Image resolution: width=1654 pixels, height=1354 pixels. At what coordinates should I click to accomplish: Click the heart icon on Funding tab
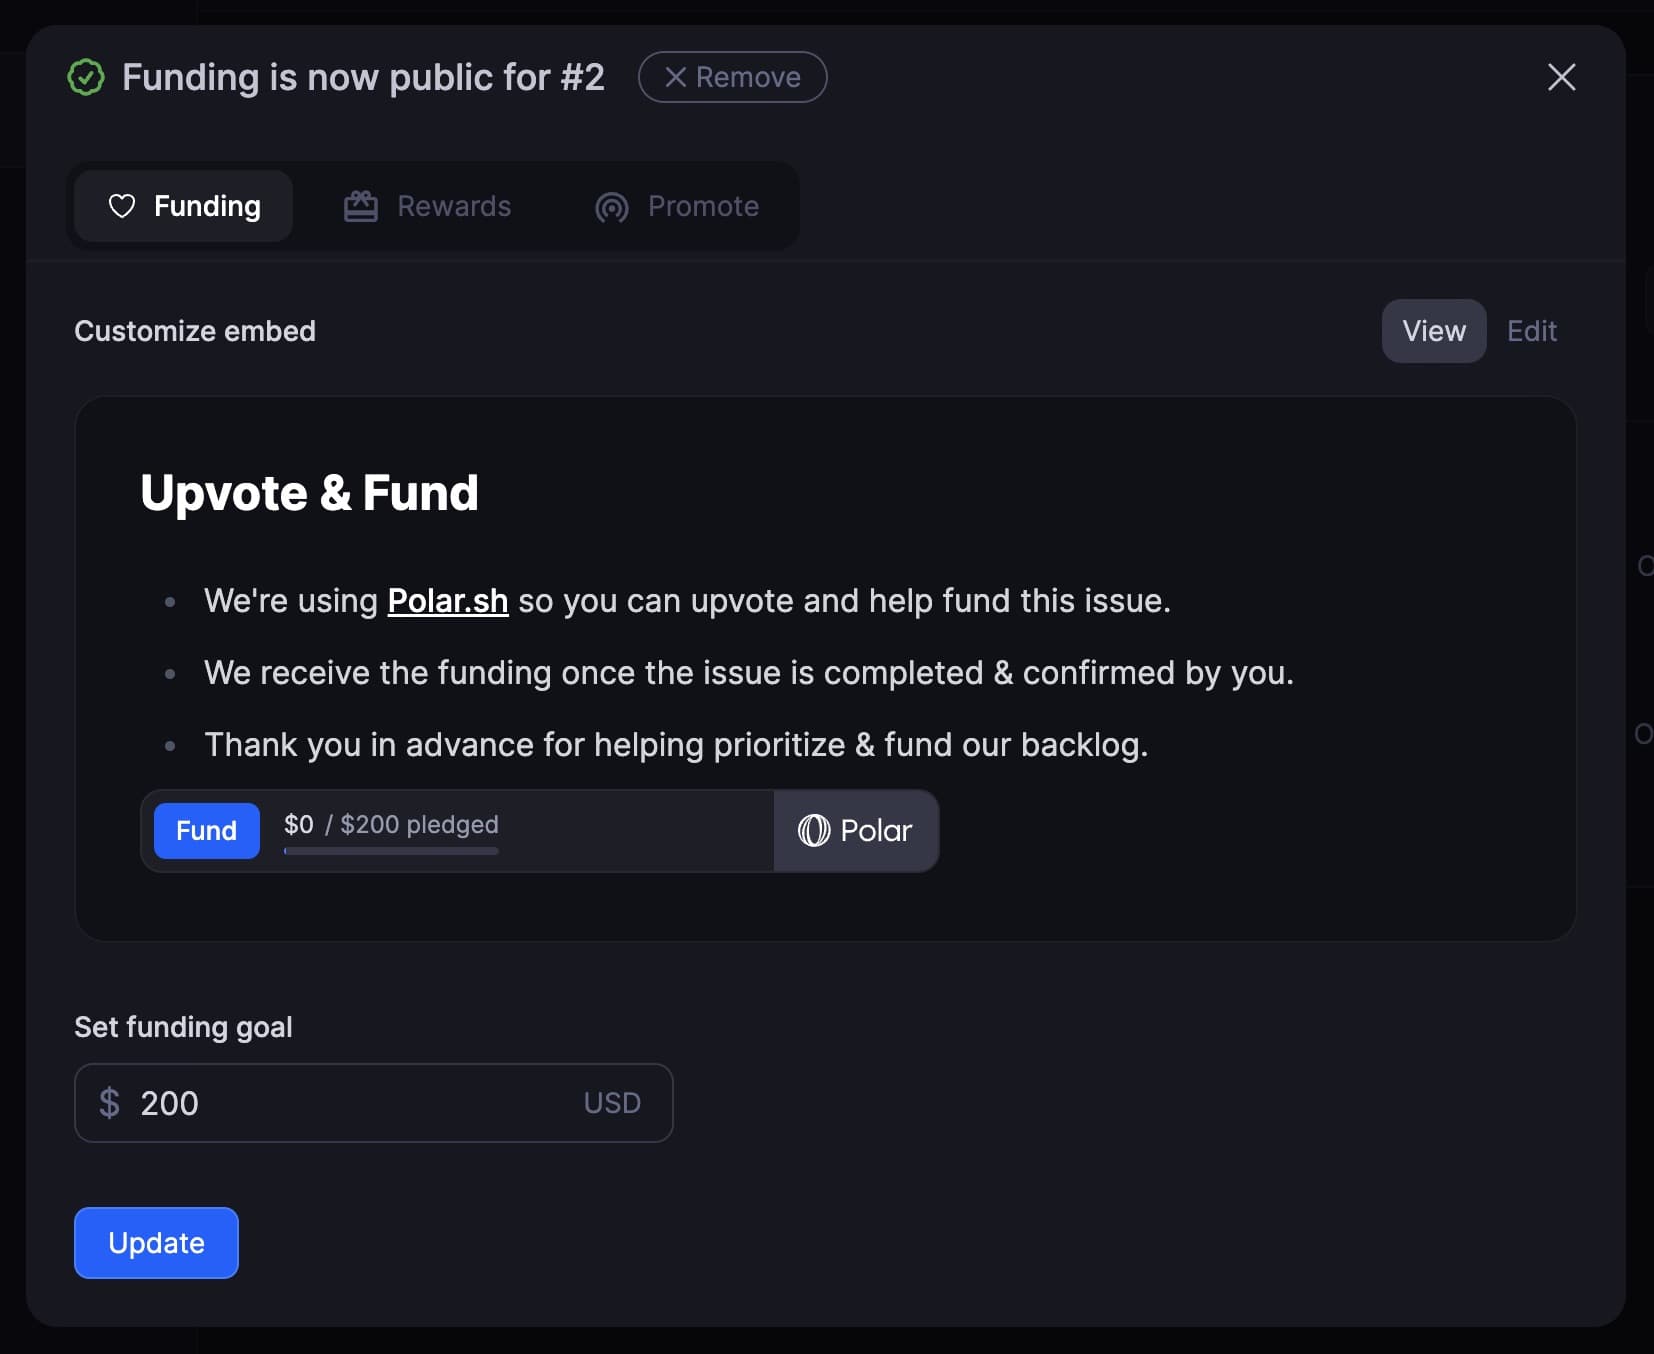(x=122, y=206)
